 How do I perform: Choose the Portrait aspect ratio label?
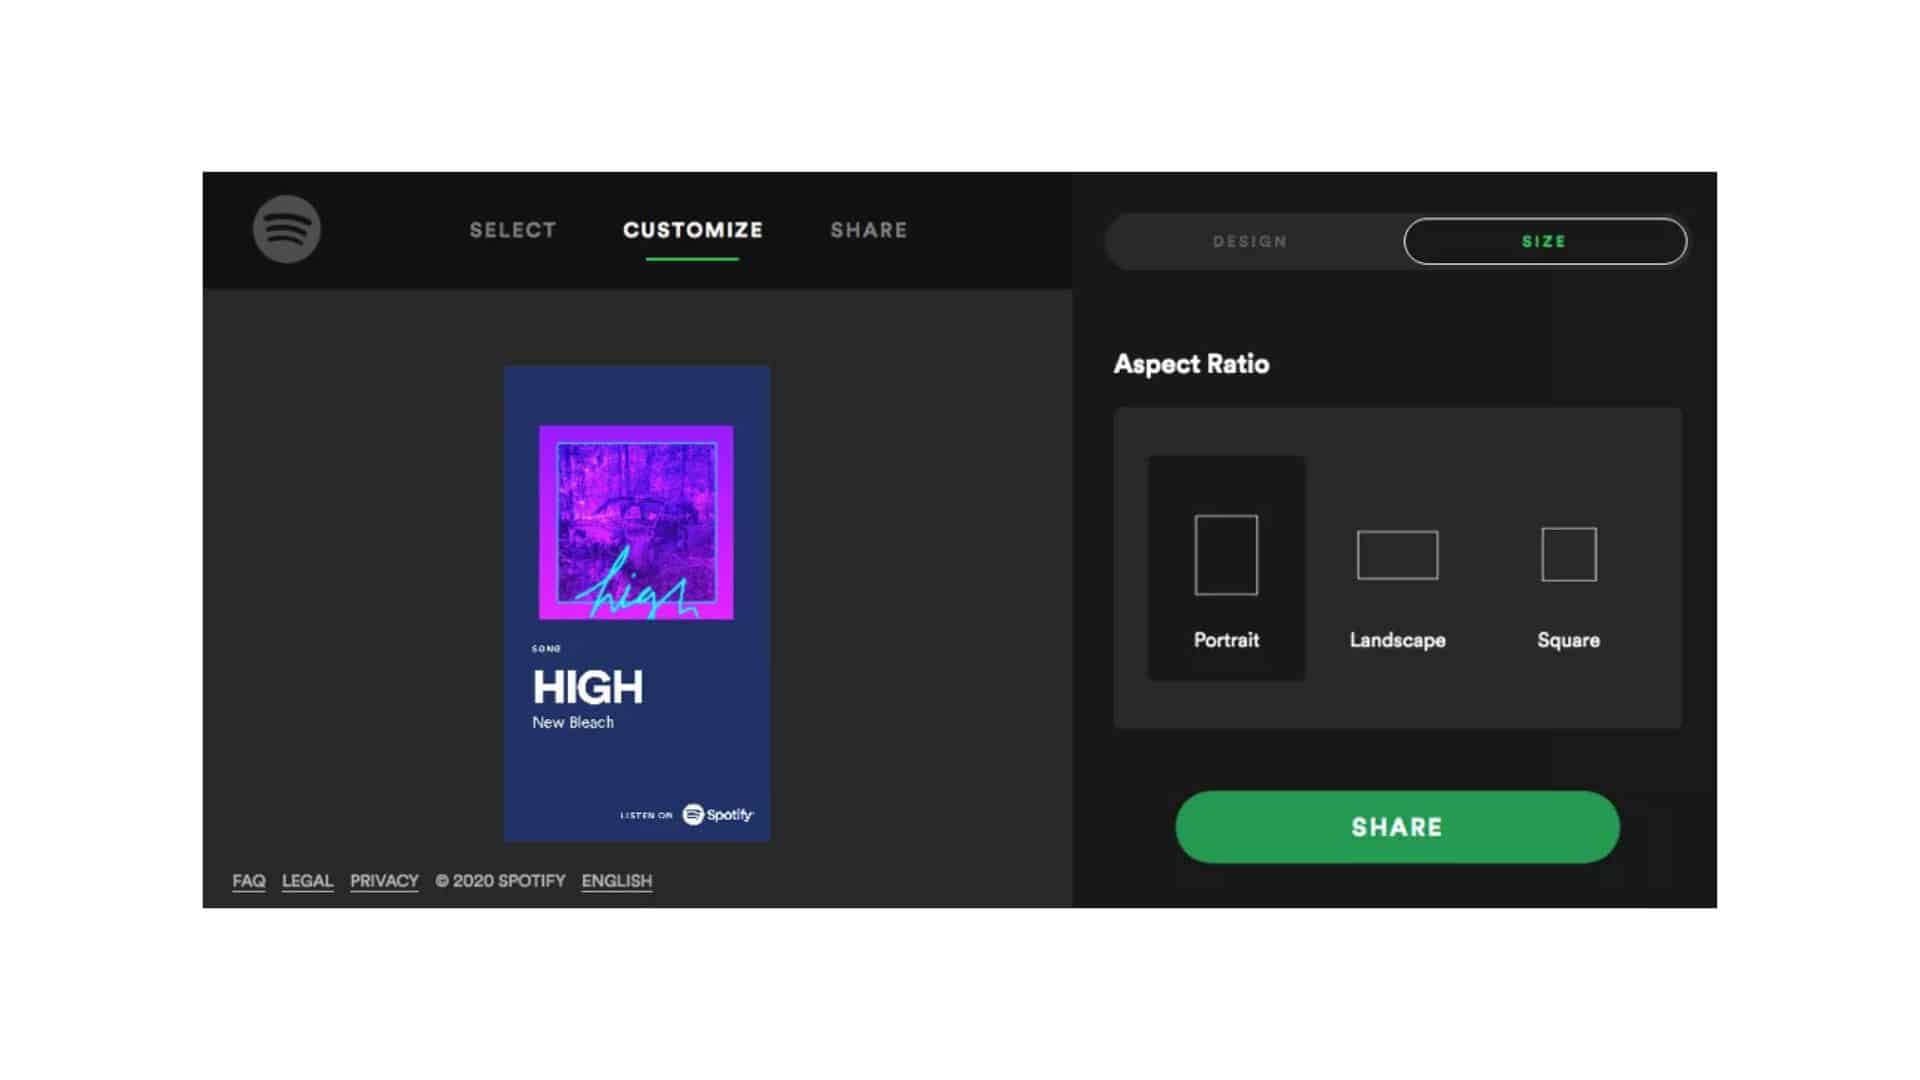click(1226, 640)
